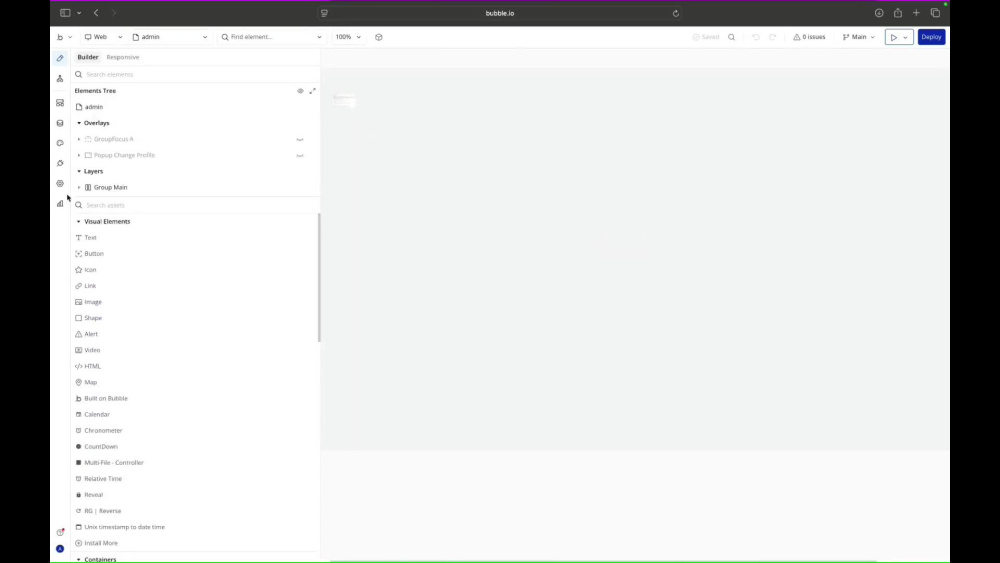Expand the GroupFocus A tree item
Image resolution: width=1000 pixels, height=563 pixels.
79,139
